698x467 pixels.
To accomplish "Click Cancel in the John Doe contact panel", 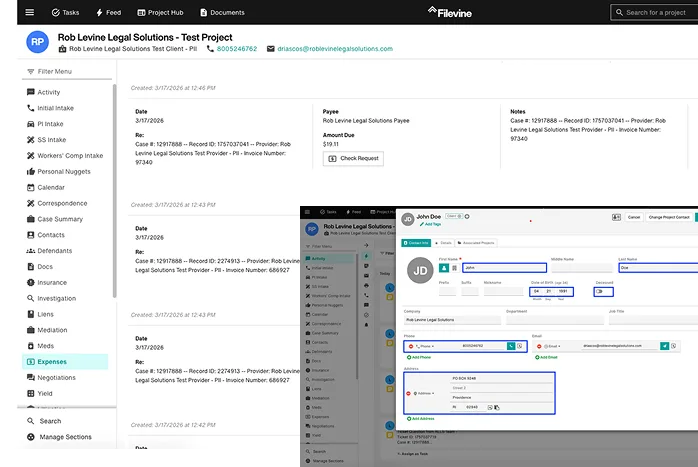I will click(x=633, y=217).
